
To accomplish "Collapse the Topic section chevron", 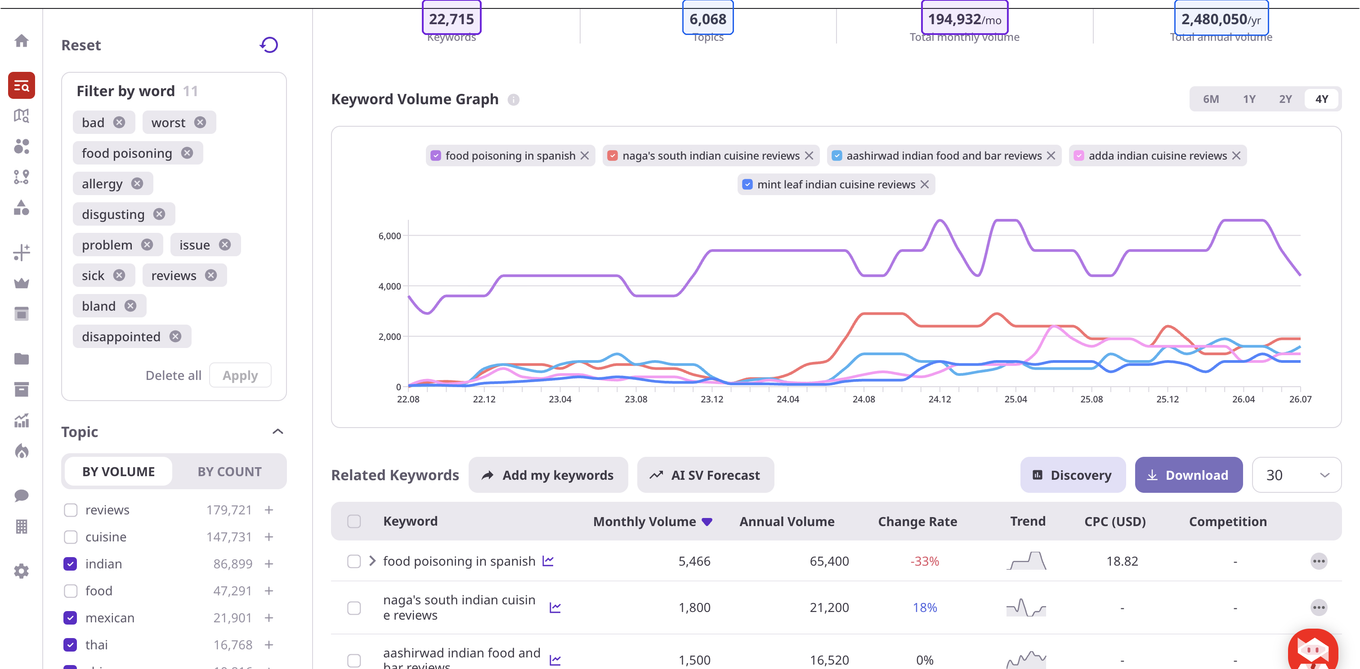I will (x=278, y=432).
